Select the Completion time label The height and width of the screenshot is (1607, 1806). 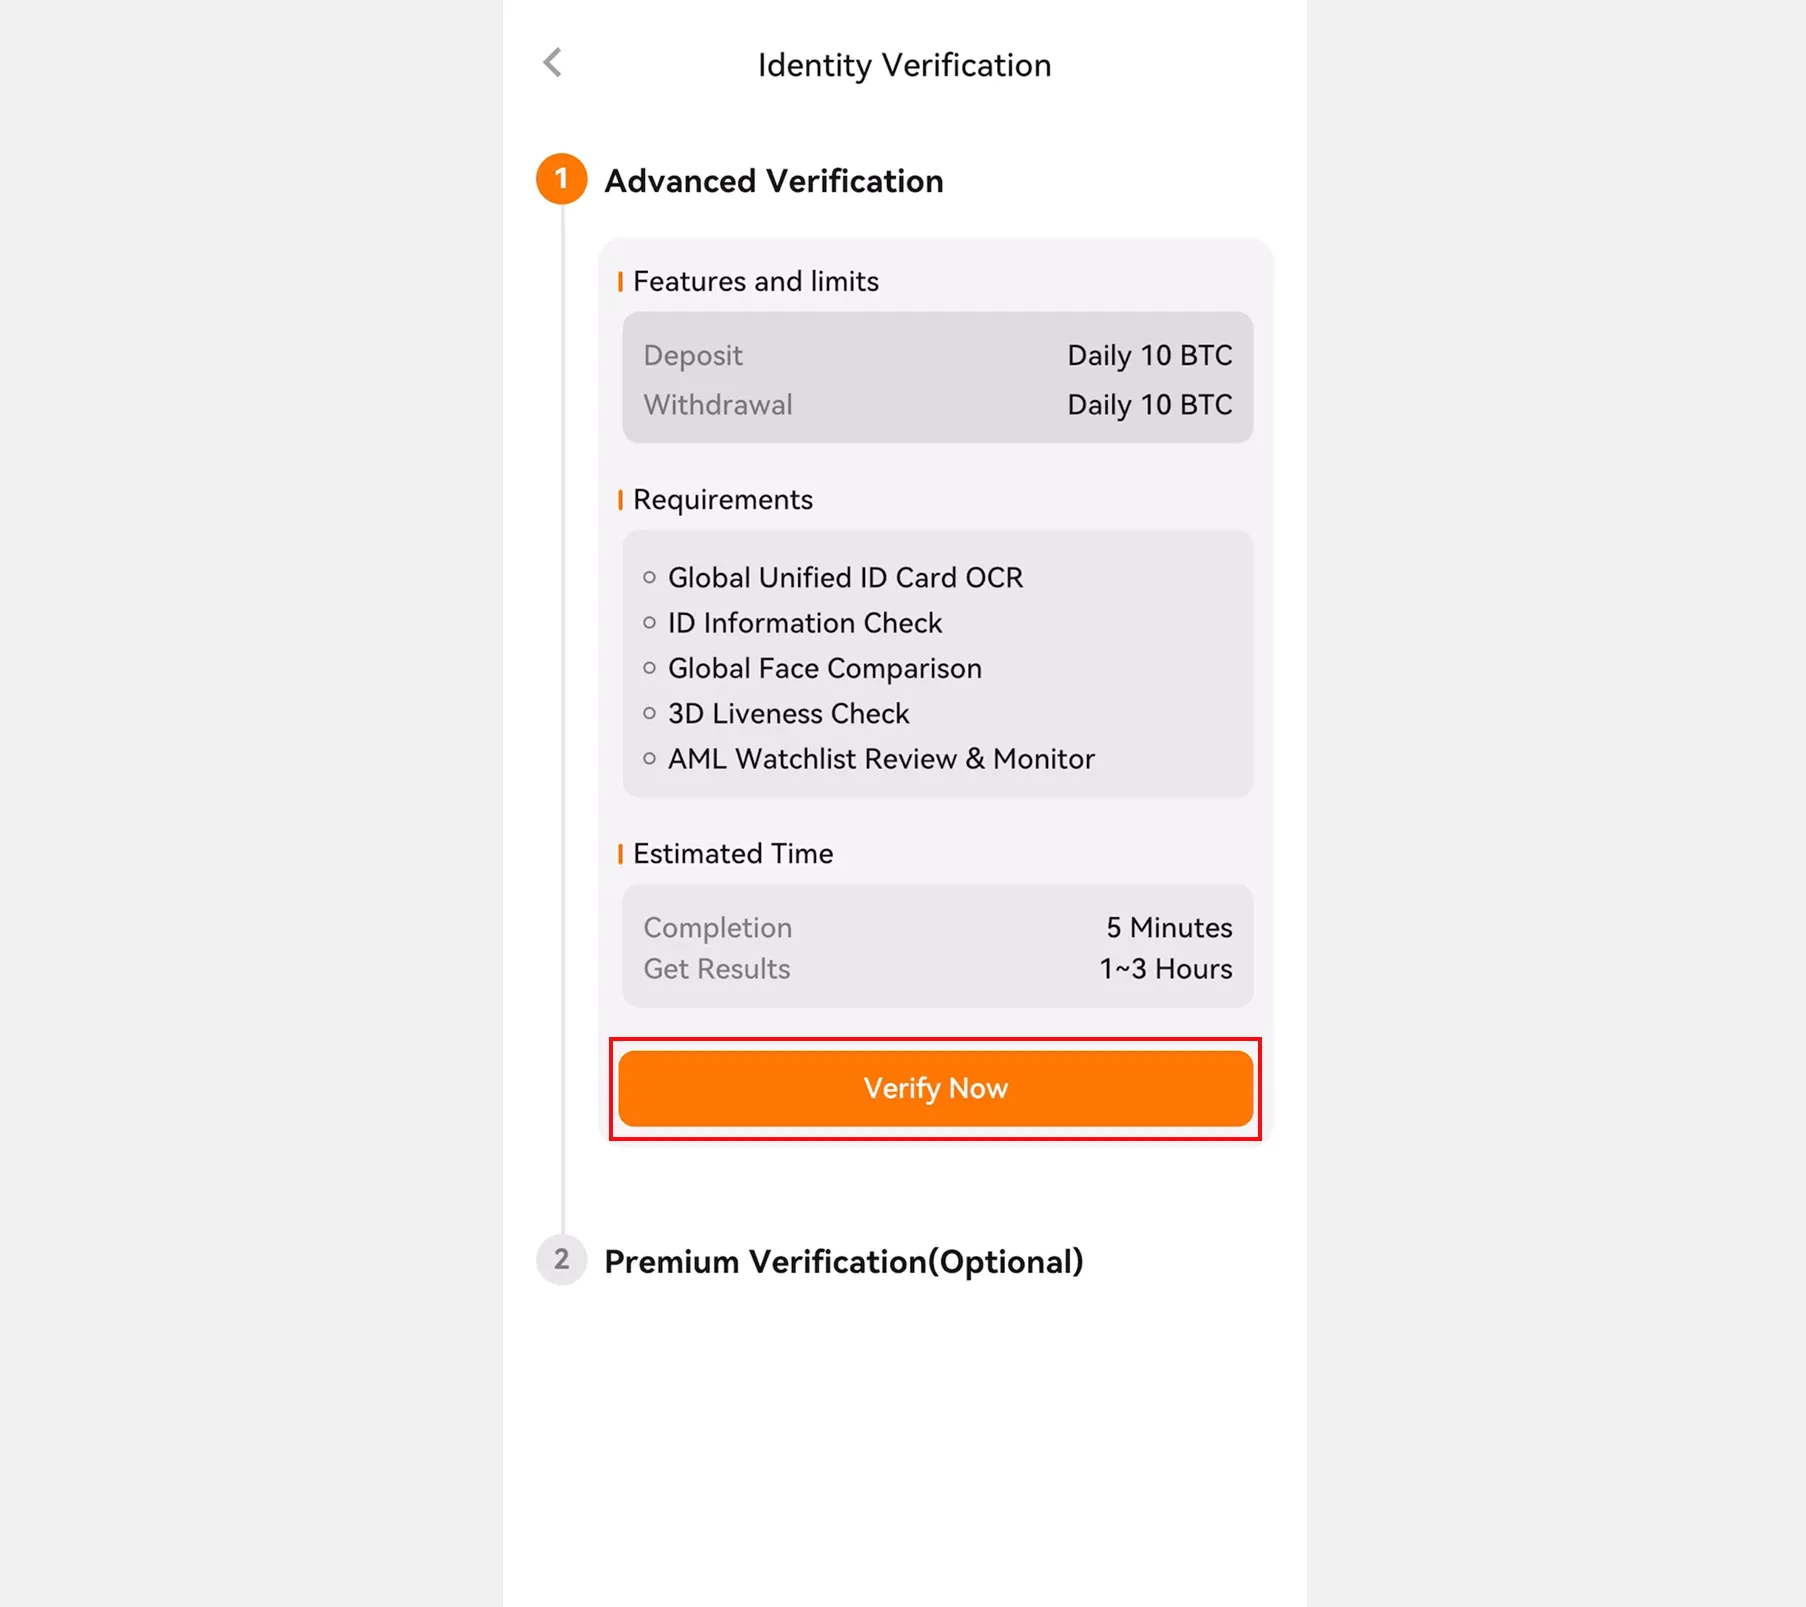pos(717,927)
